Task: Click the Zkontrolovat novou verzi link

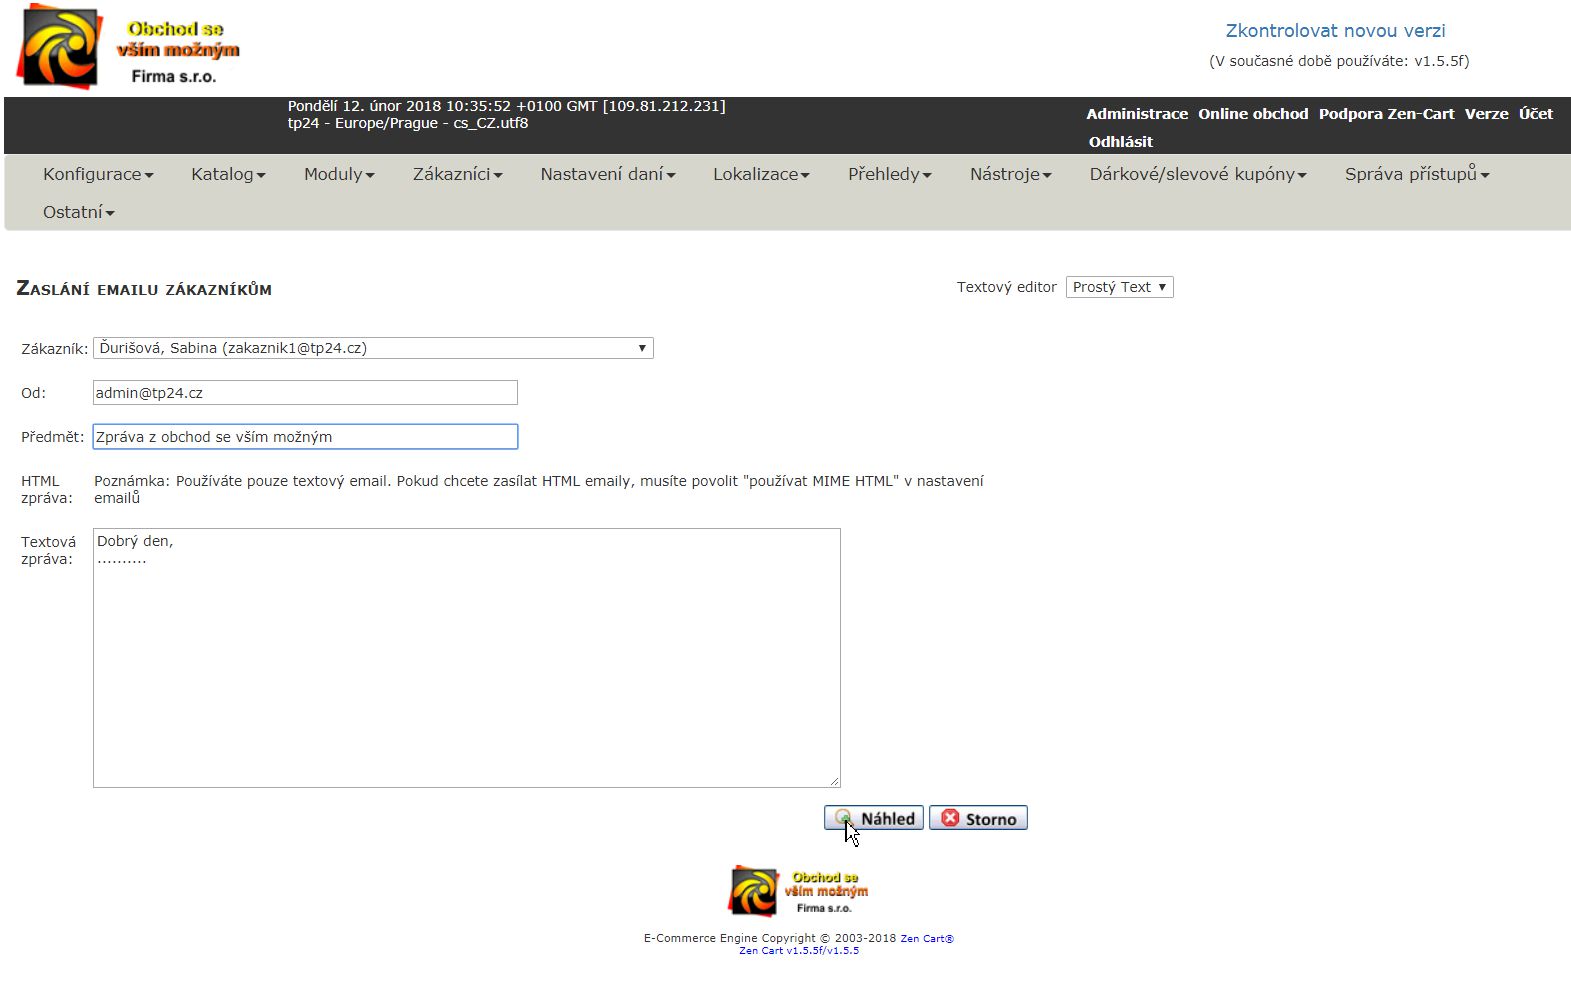Action: coord(1335,31)
